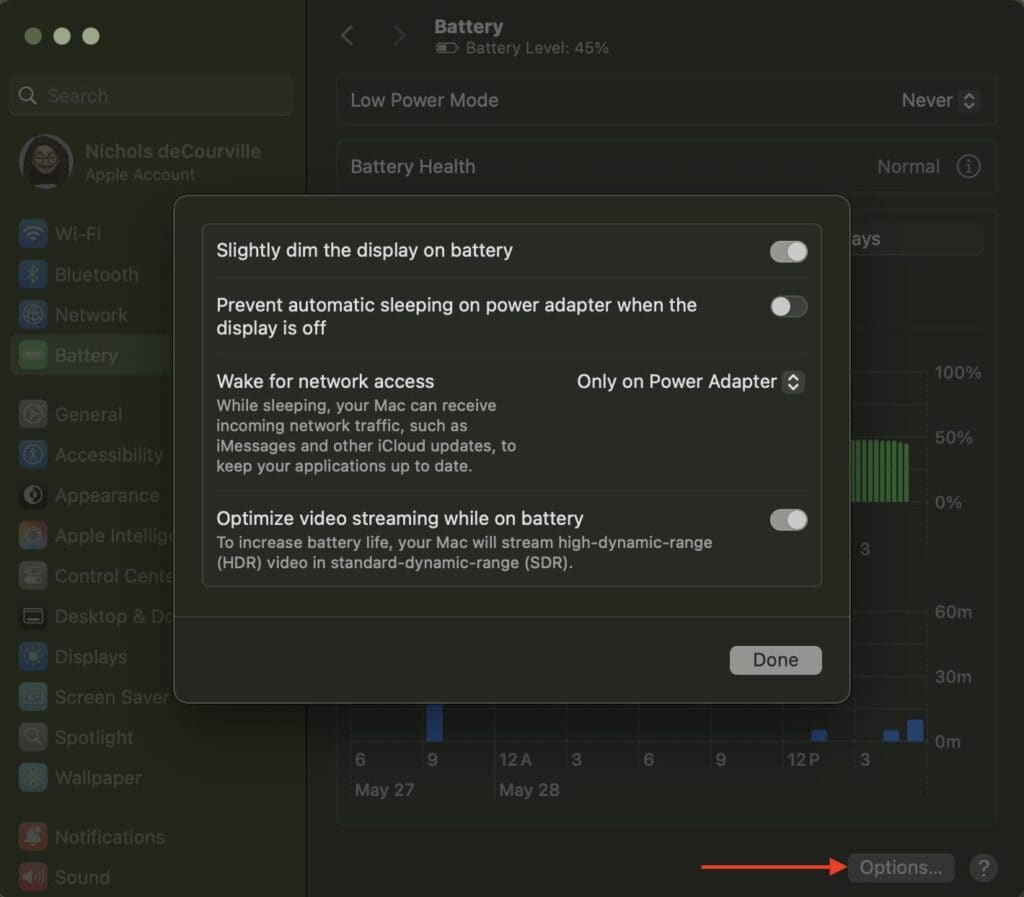This screenshot has width=1024, height=897.
Task: Click the Displays sun icon
Action: pos(33,657)
